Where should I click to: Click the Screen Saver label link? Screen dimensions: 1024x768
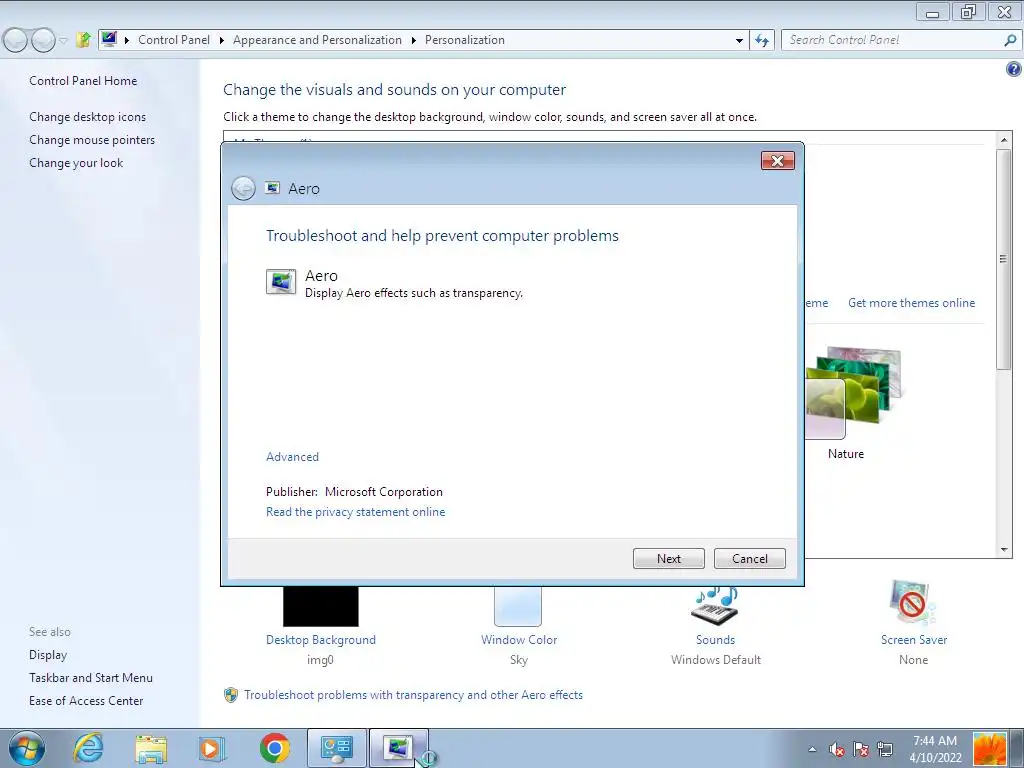tap(913, 640)
